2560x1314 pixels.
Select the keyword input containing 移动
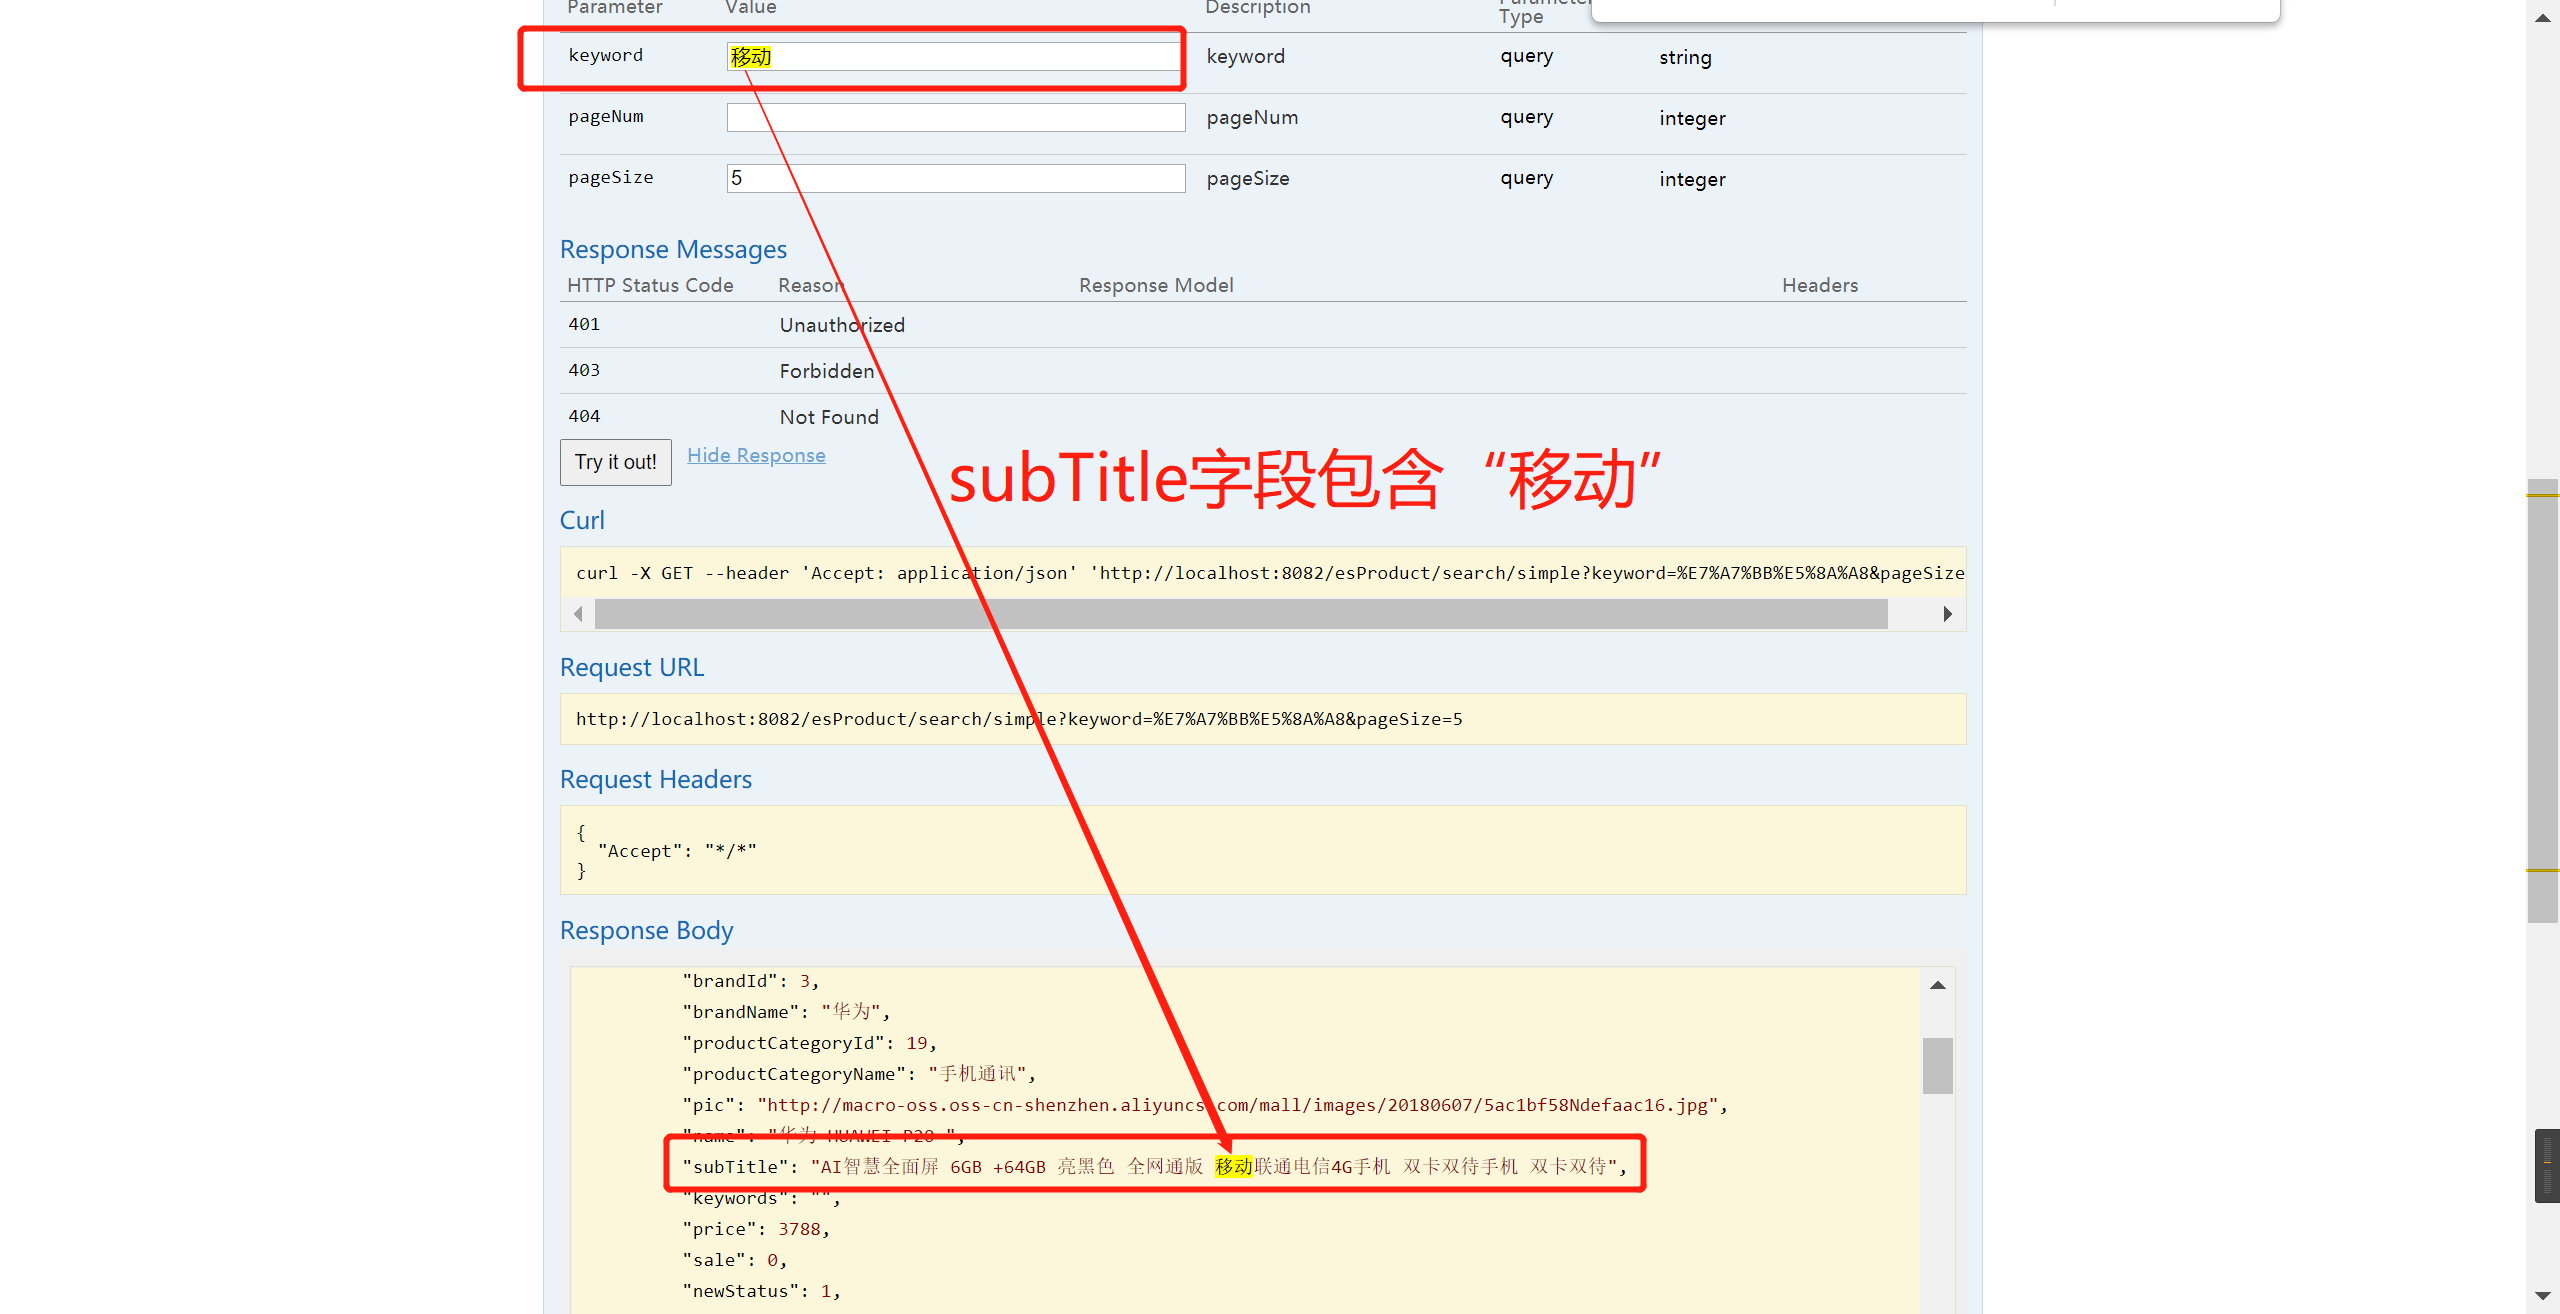953,57
